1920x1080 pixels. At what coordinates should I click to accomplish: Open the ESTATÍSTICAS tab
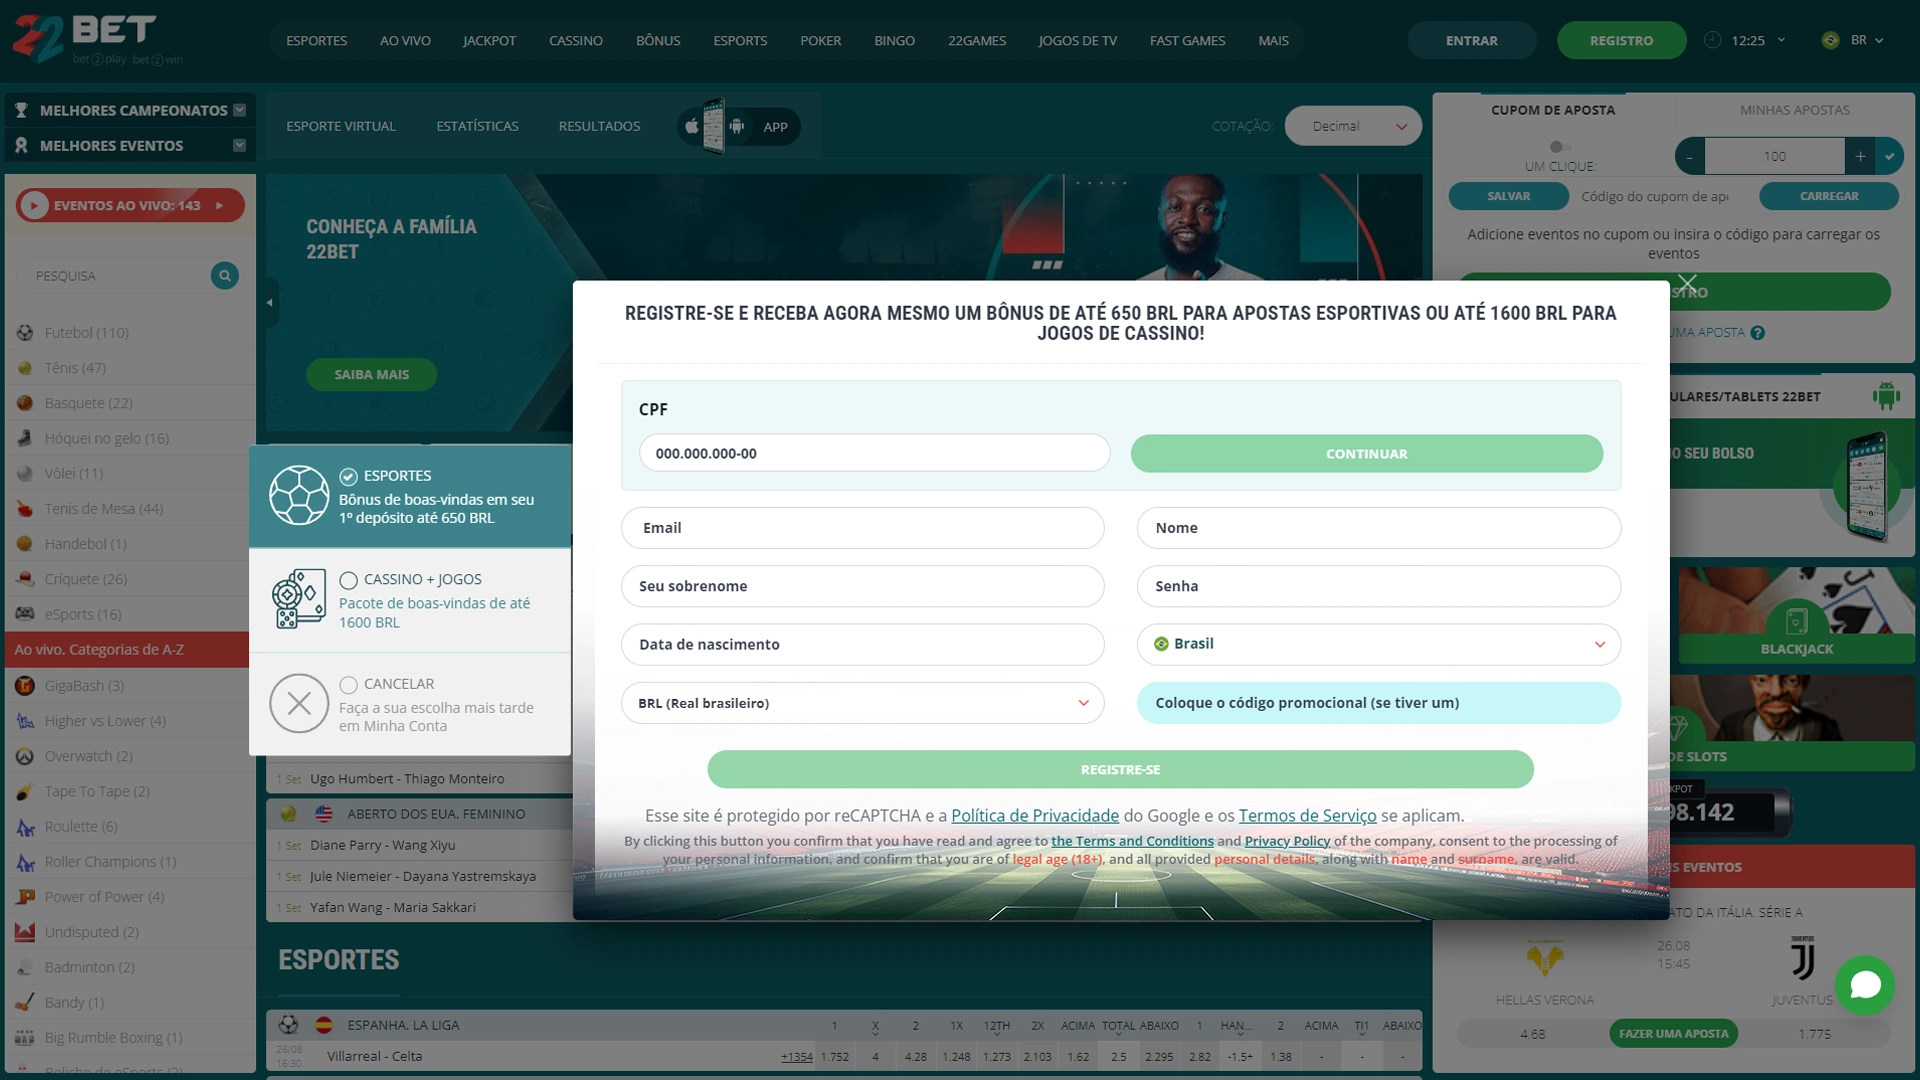coord(477,126)
